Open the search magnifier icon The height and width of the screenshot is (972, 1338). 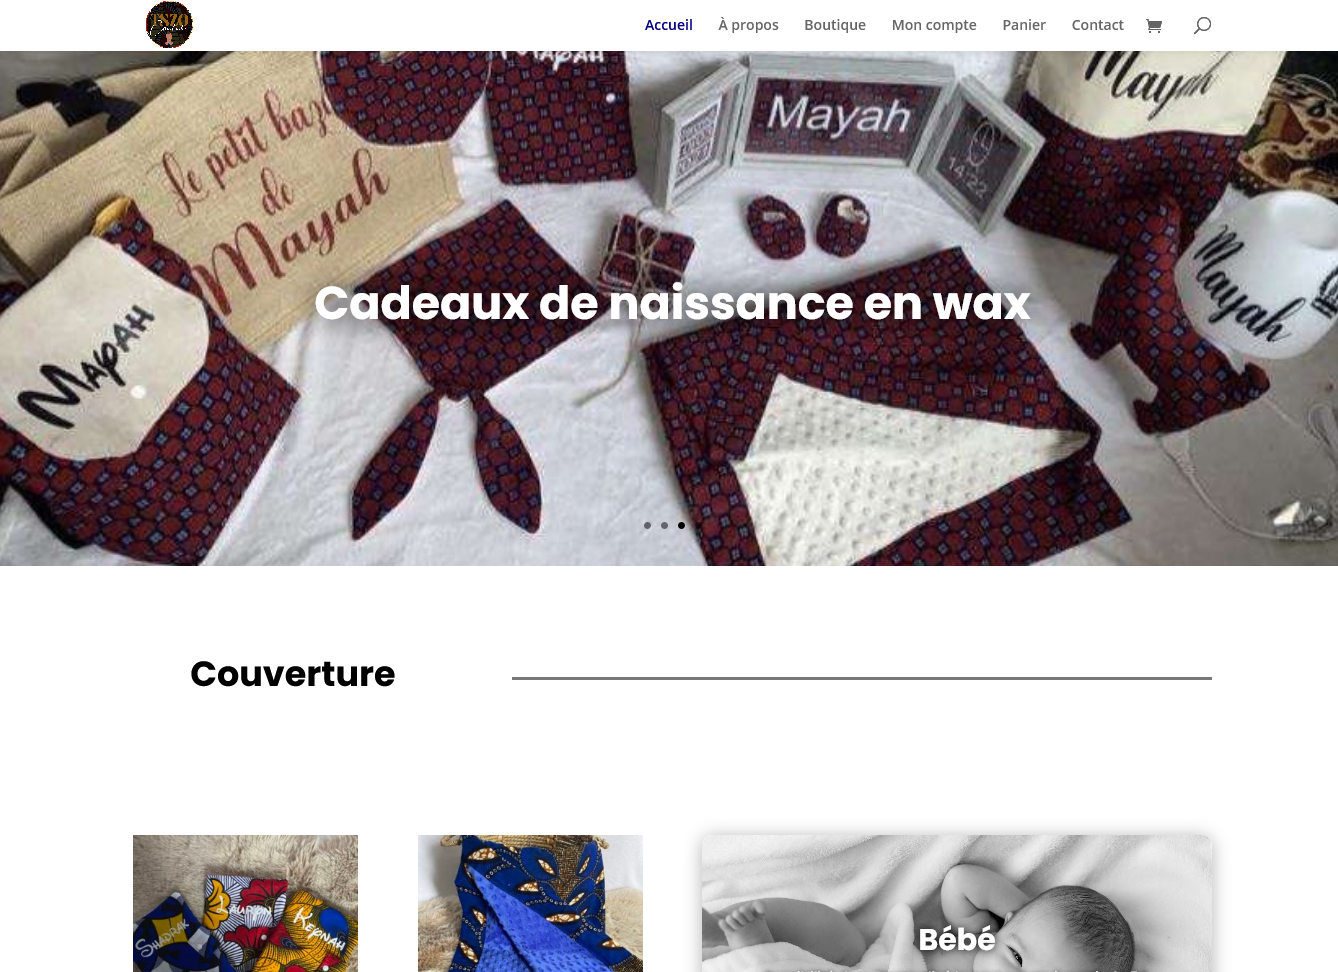pos(1202,25)
